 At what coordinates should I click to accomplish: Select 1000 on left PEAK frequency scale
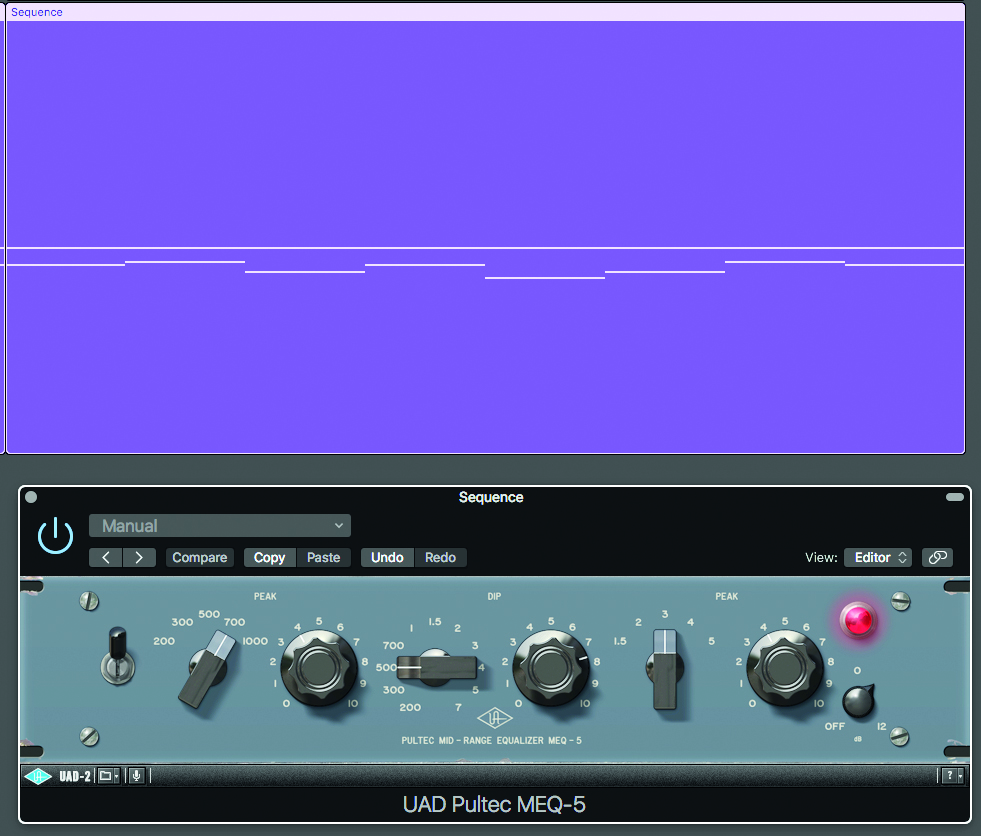tap(255, 641)
